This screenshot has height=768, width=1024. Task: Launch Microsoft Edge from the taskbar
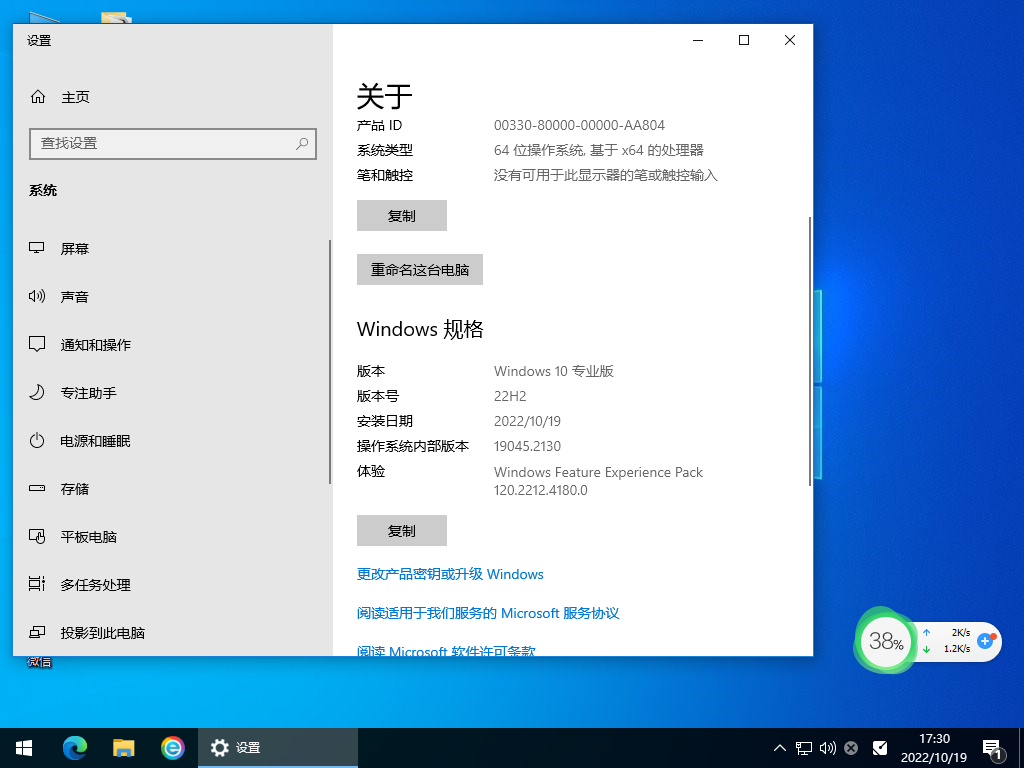75,747
